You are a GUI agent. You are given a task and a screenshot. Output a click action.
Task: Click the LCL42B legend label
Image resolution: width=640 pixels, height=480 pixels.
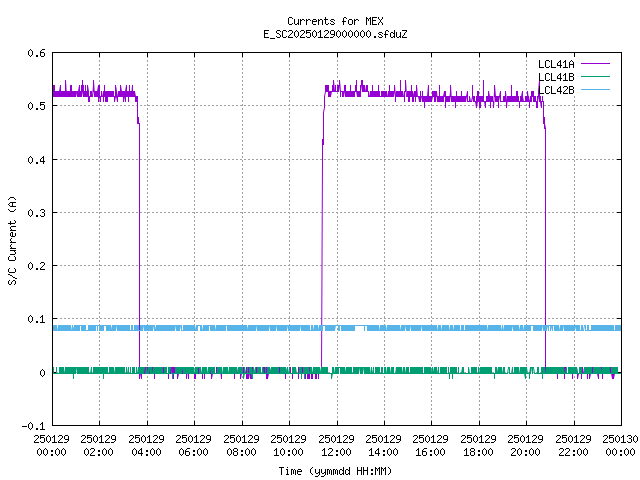[556, 90]
